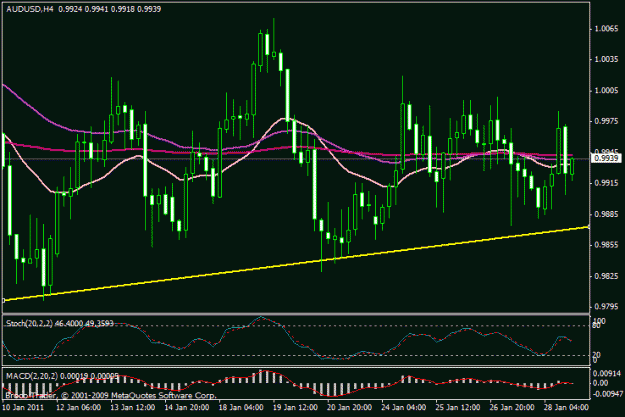Viewport: 625px width, 417px height.
Task: Click the 18 Jan 04:00 time label
Action: coord(241,407)
